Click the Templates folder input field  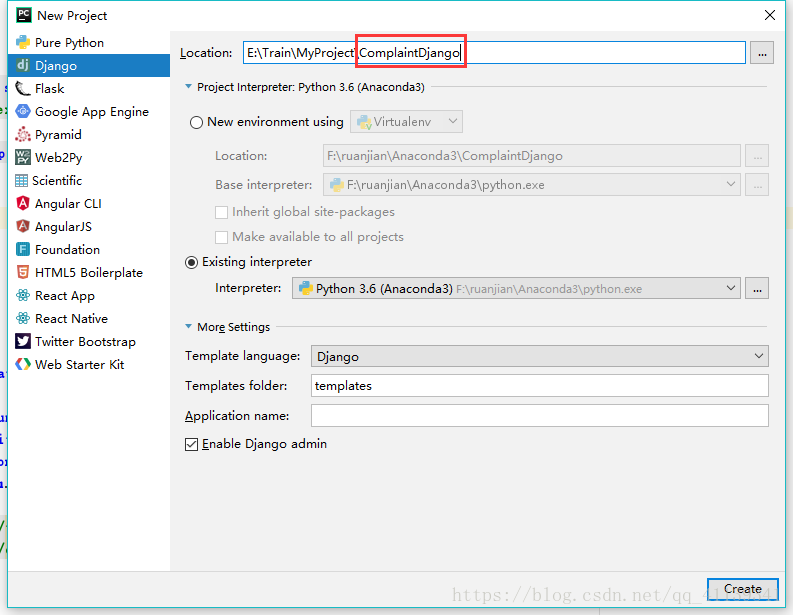540,385
